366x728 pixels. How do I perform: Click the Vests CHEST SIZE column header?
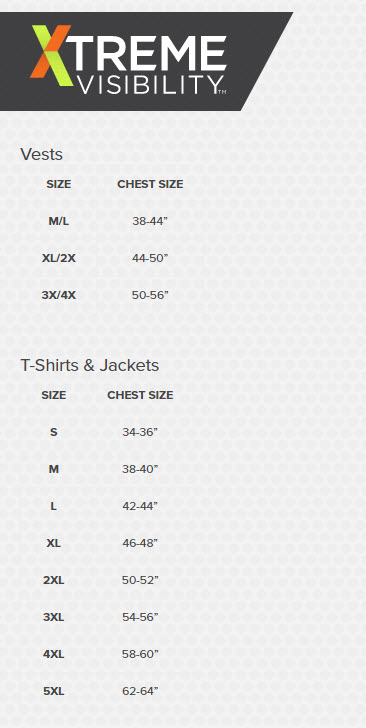pos(150,184)
